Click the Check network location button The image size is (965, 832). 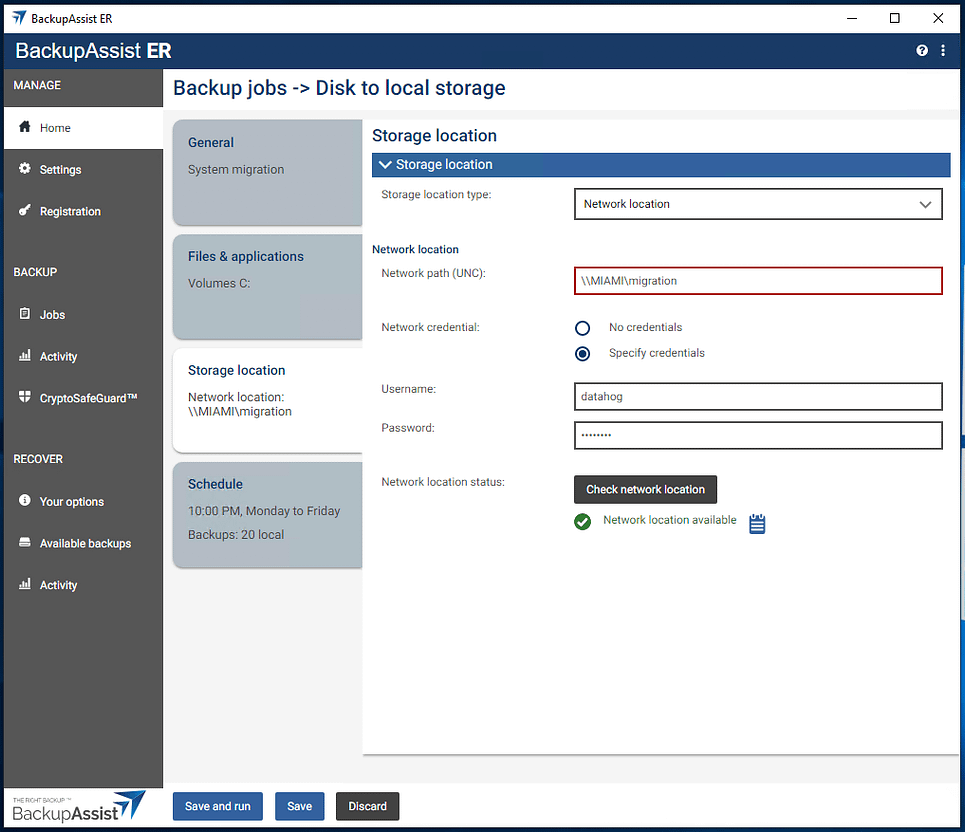(645, 490)
